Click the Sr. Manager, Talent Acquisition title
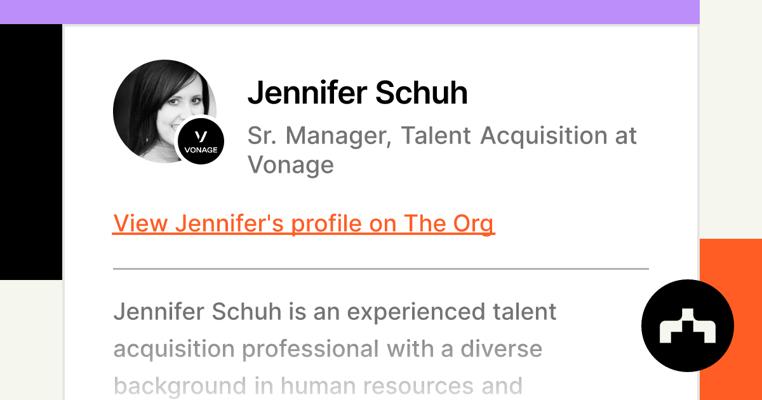The image size is (762, 400). point(441,136)
